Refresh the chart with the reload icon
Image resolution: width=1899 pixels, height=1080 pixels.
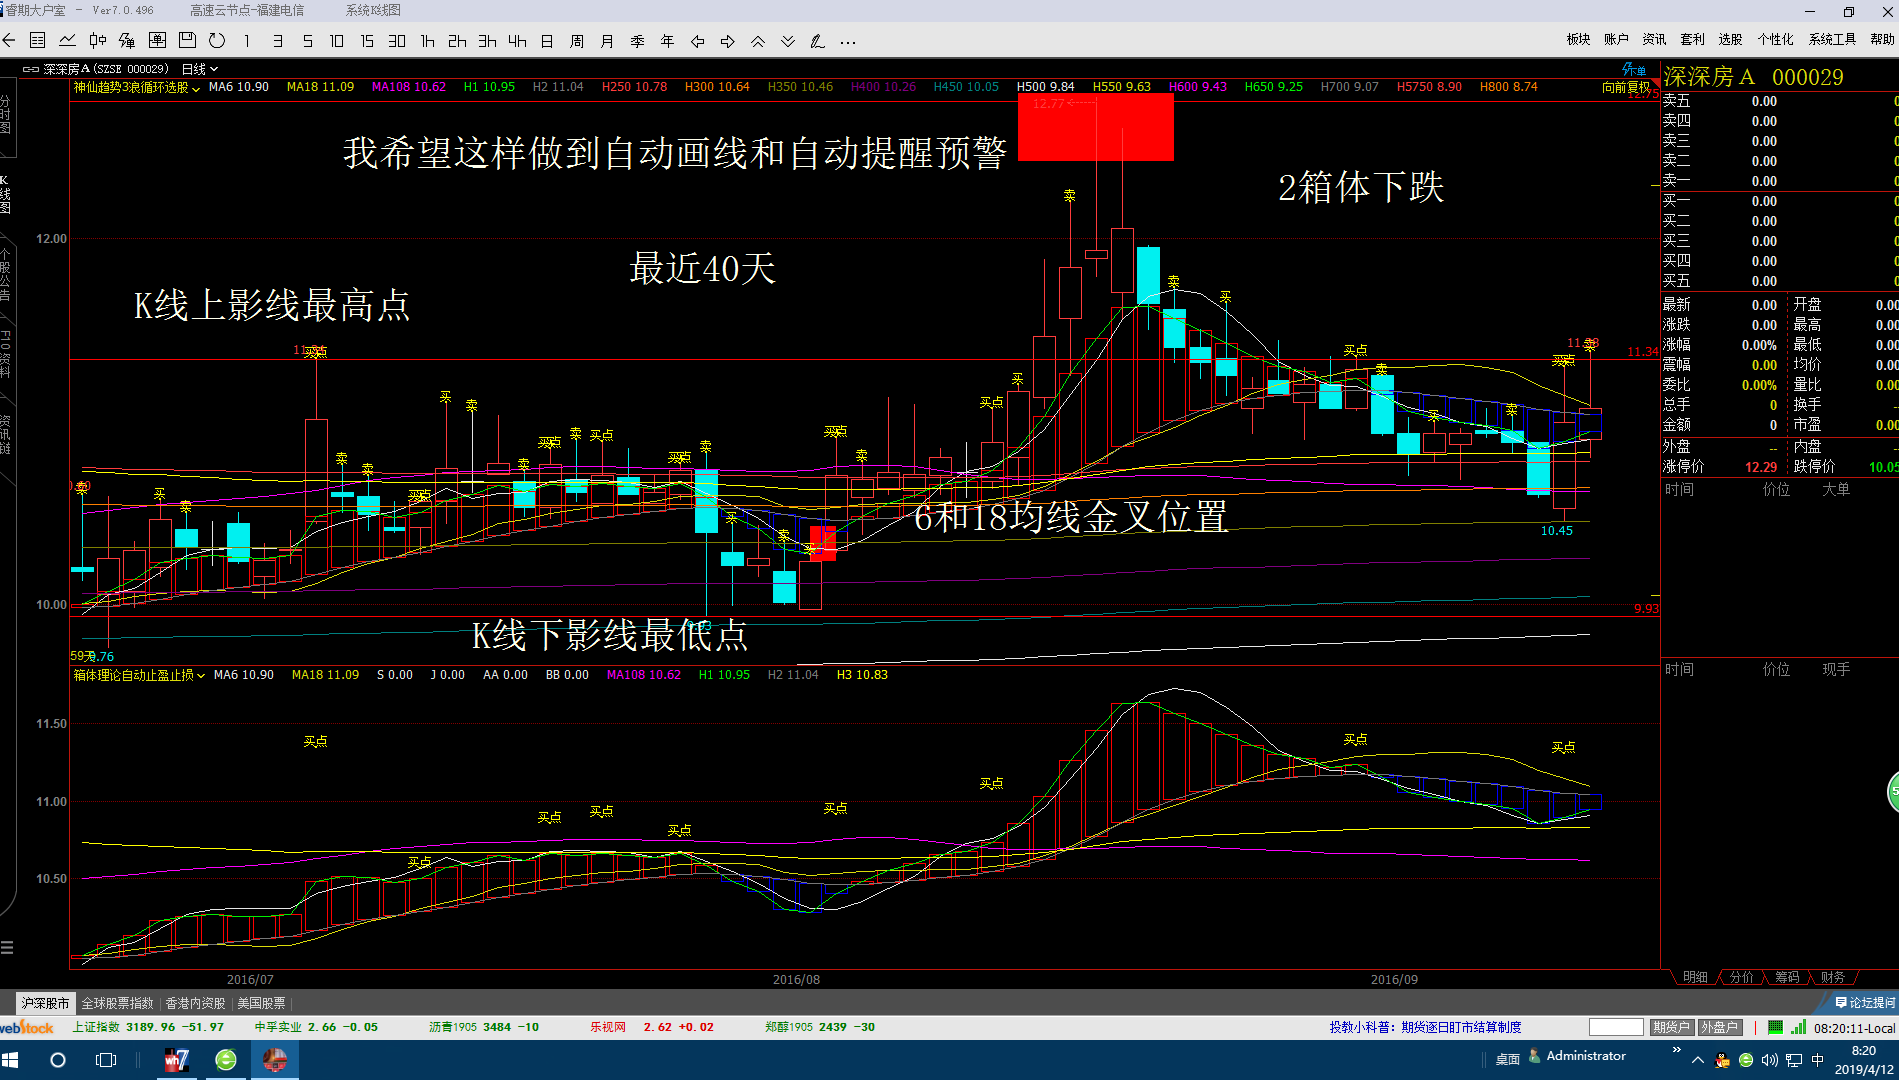pos(217,41)
